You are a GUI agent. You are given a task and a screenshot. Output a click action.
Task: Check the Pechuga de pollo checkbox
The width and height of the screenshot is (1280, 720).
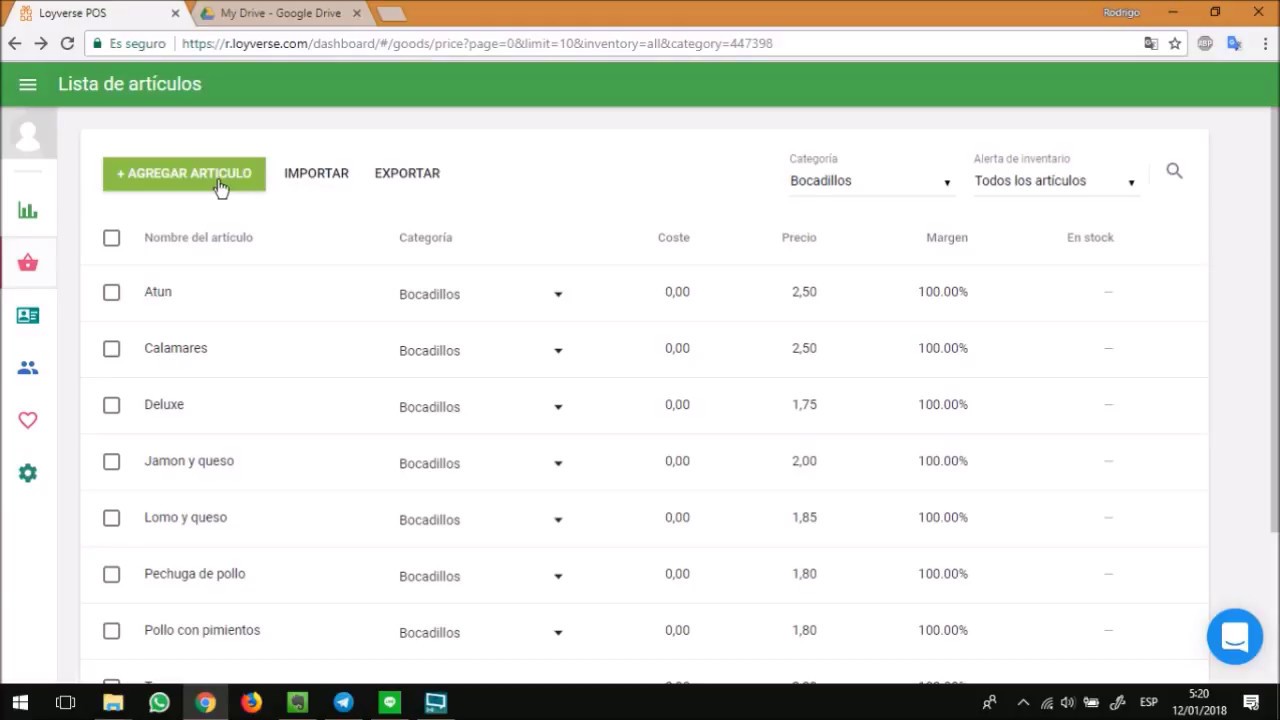(111, 574)
